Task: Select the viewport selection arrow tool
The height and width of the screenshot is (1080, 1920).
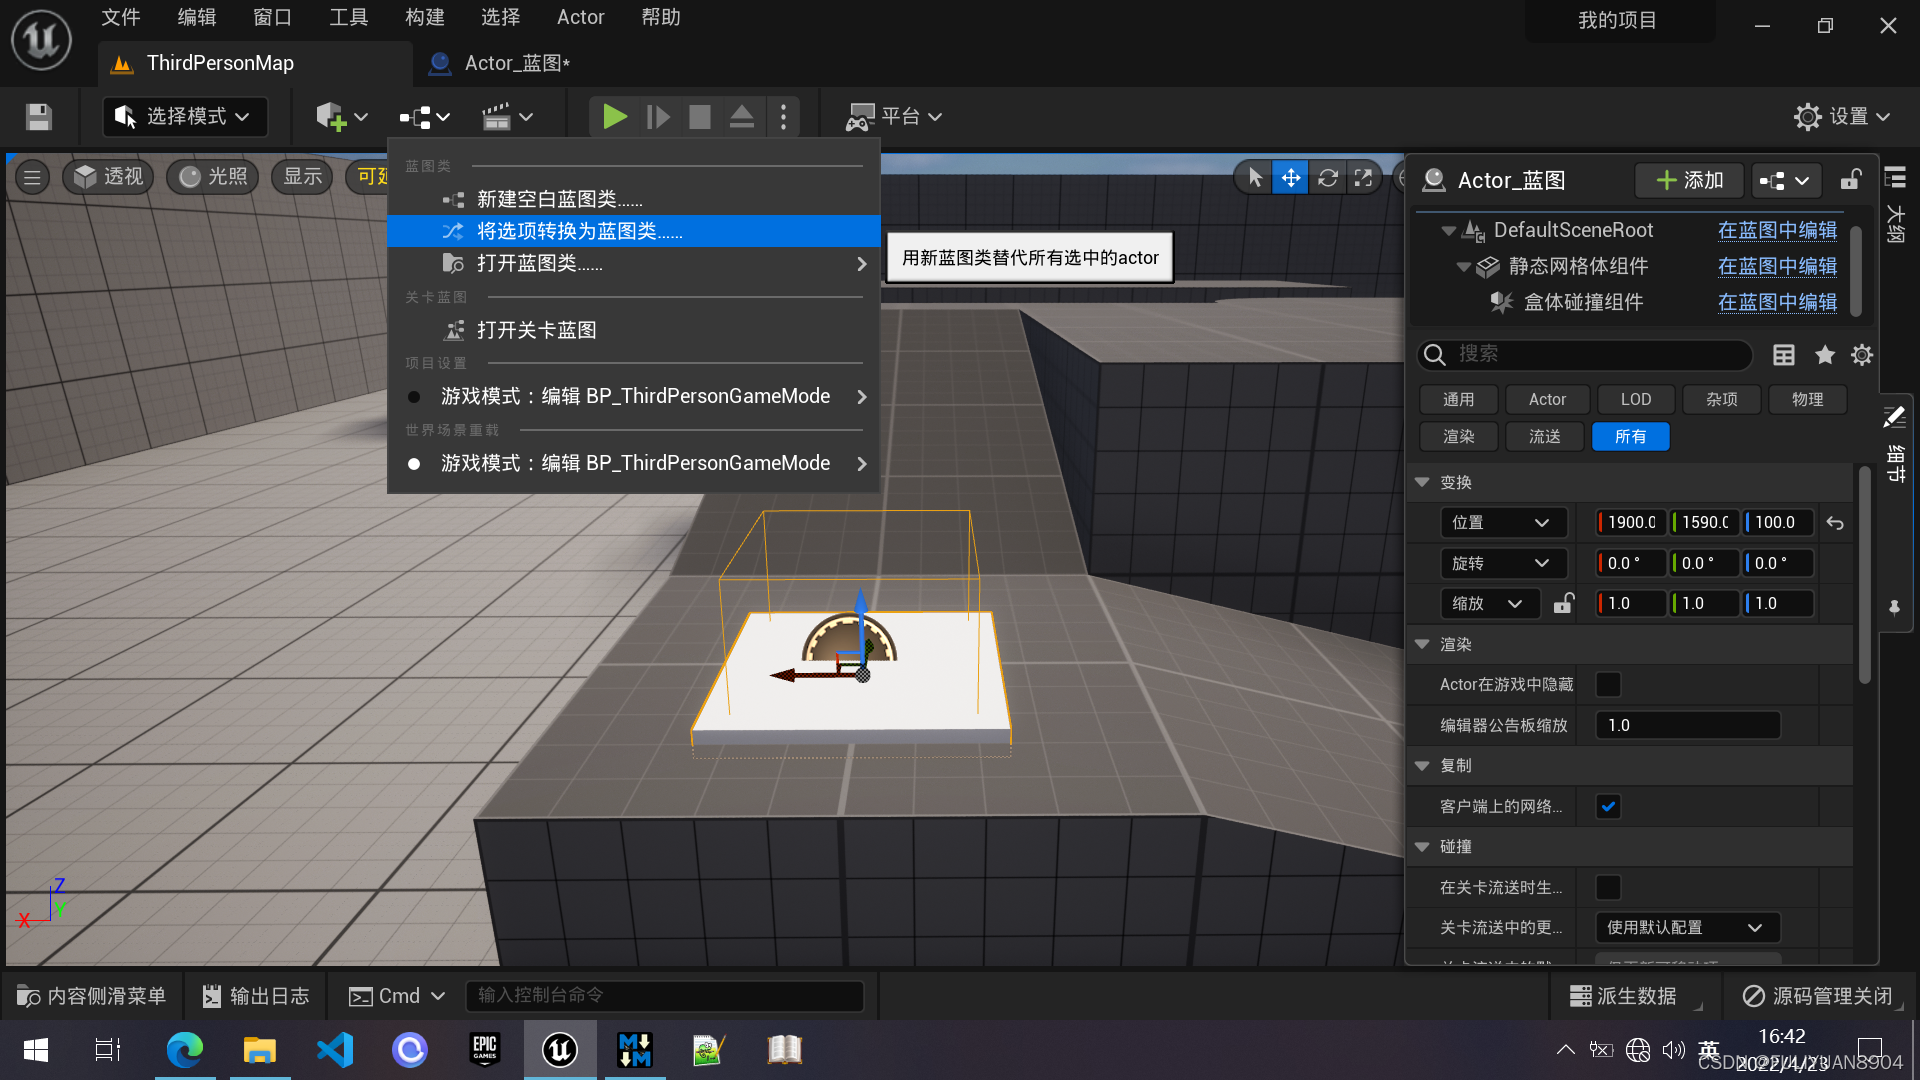Action: click(1254, 178)
